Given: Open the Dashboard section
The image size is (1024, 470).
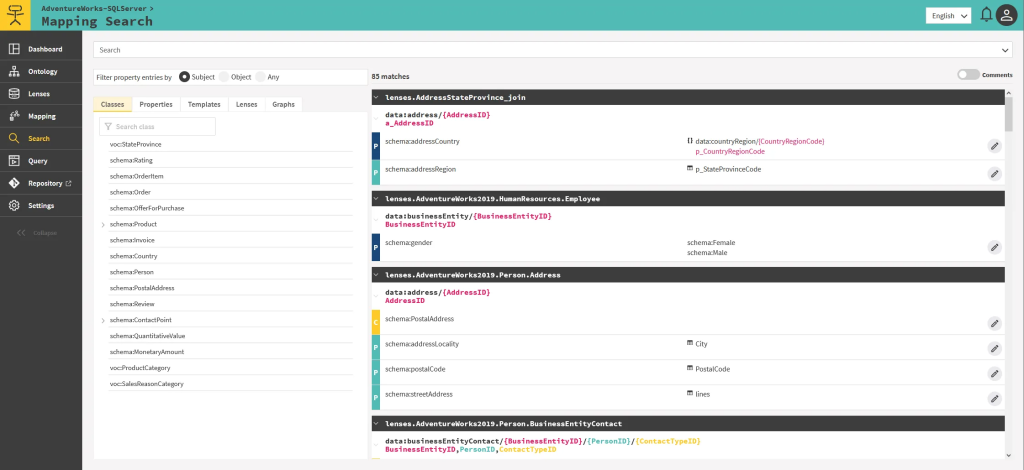Looking at the screenshot, I should pos(41,49).
